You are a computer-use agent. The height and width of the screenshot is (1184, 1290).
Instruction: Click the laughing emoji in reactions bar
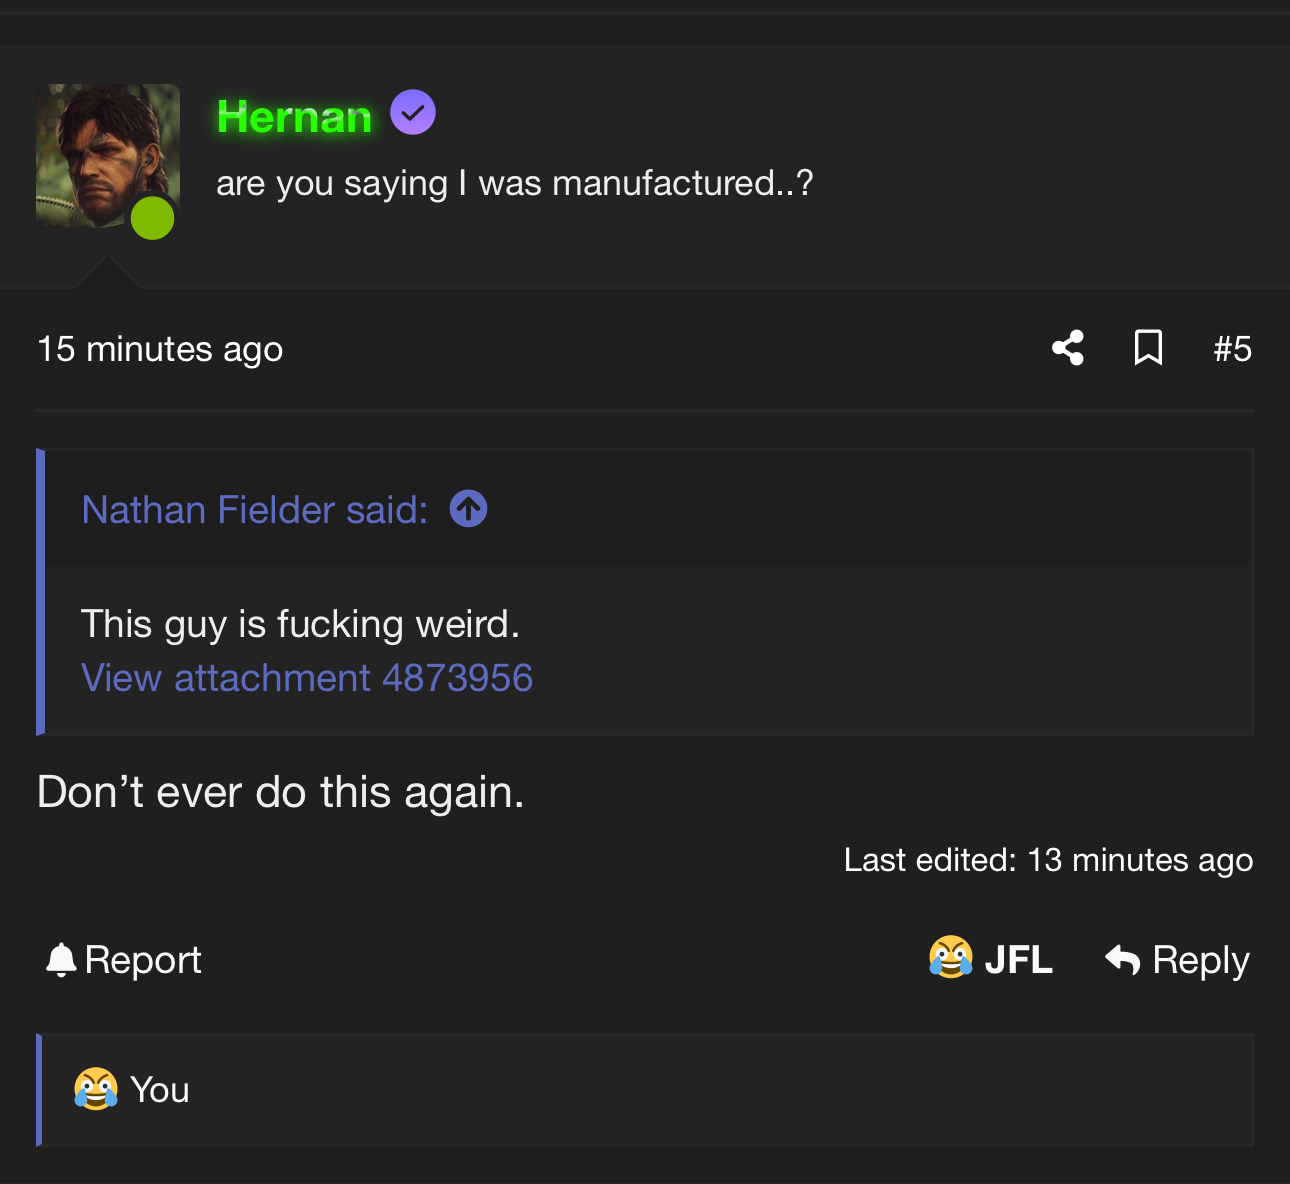(x=96, y=1090)
